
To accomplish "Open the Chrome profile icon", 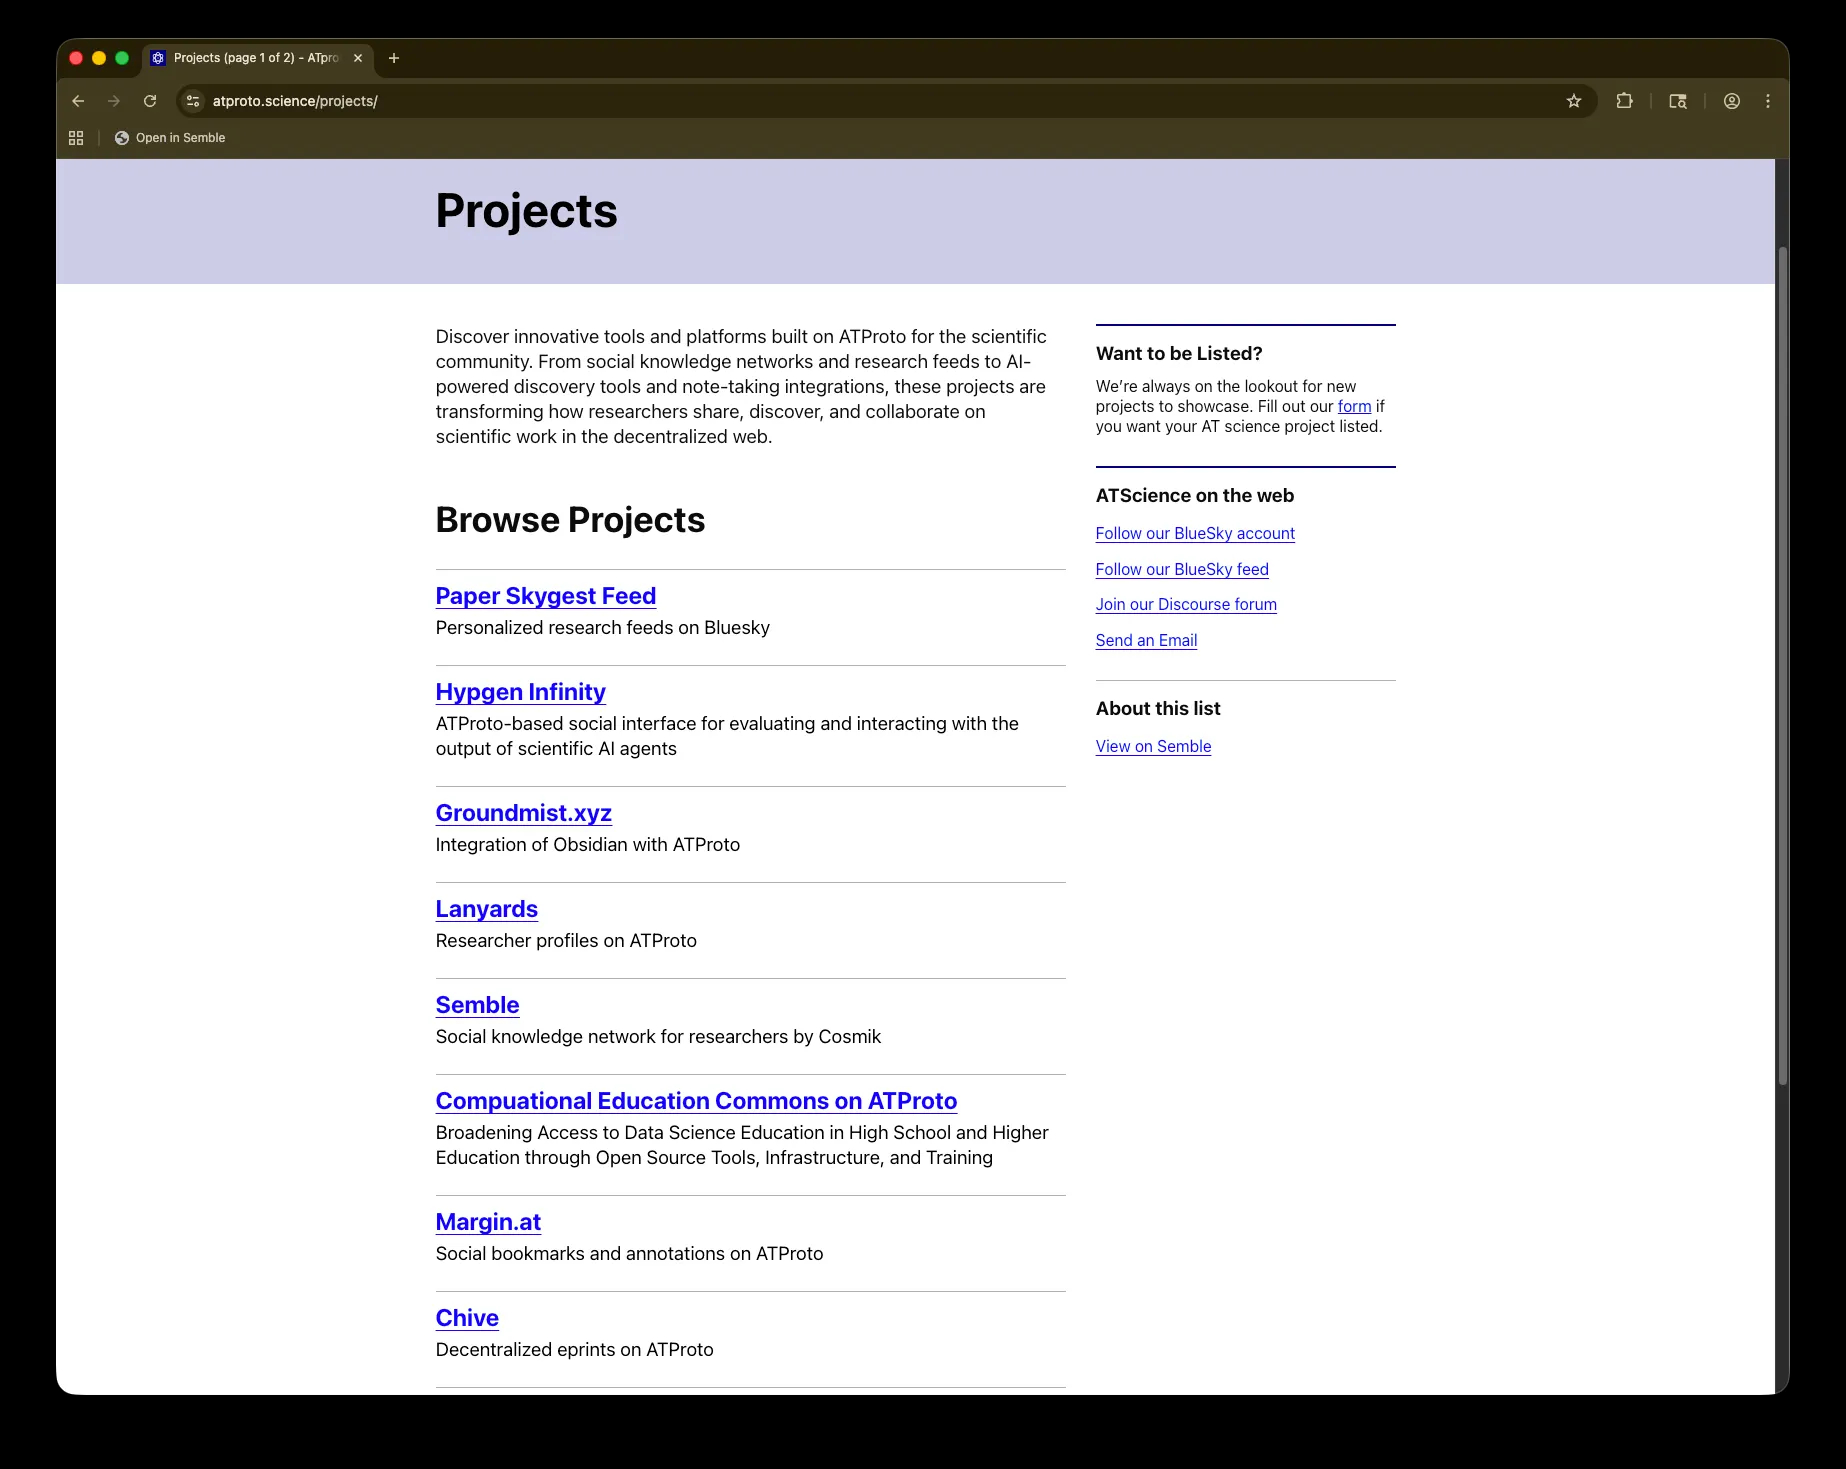I will tap(1731, 101).
